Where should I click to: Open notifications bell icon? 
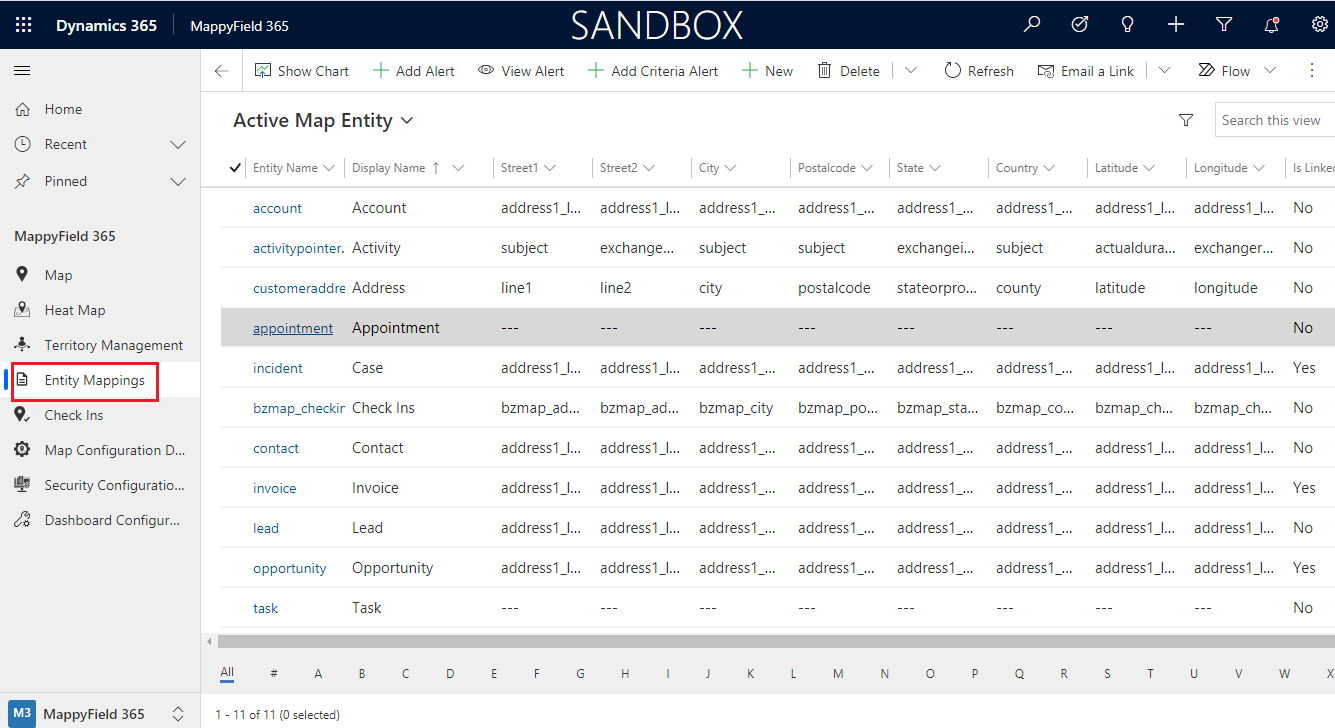tap(1272, 25)
